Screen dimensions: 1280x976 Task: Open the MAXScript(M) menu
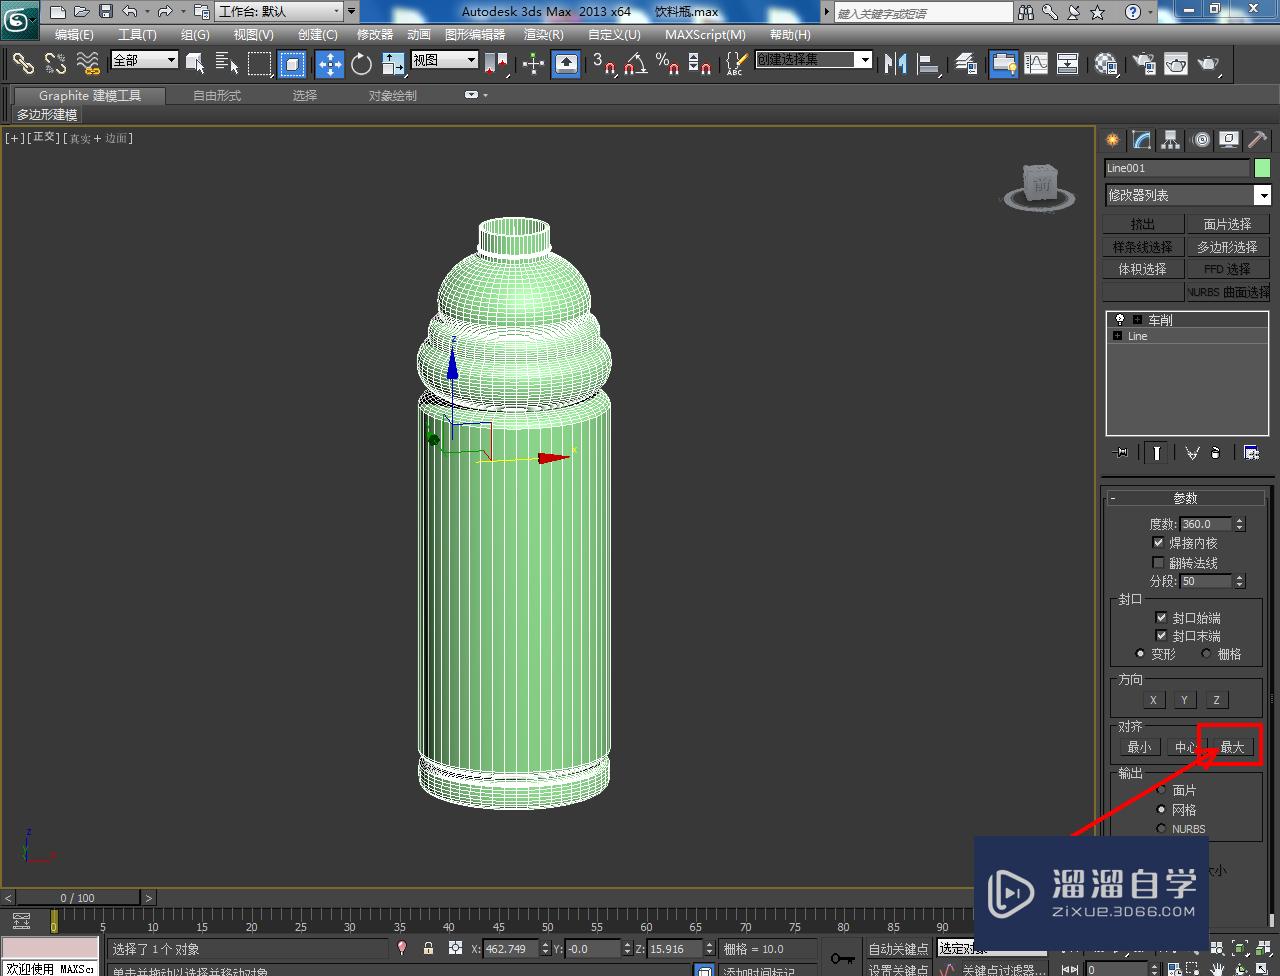pyautogui.click(x=705, y=34)
